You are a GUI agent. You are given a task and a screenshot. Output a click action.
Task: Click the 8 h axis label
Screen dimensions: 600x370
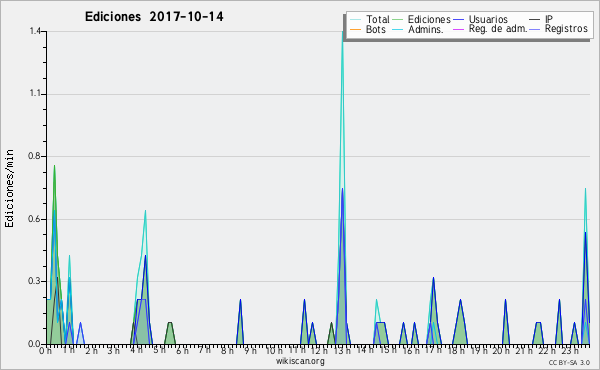tap(227, 350)
